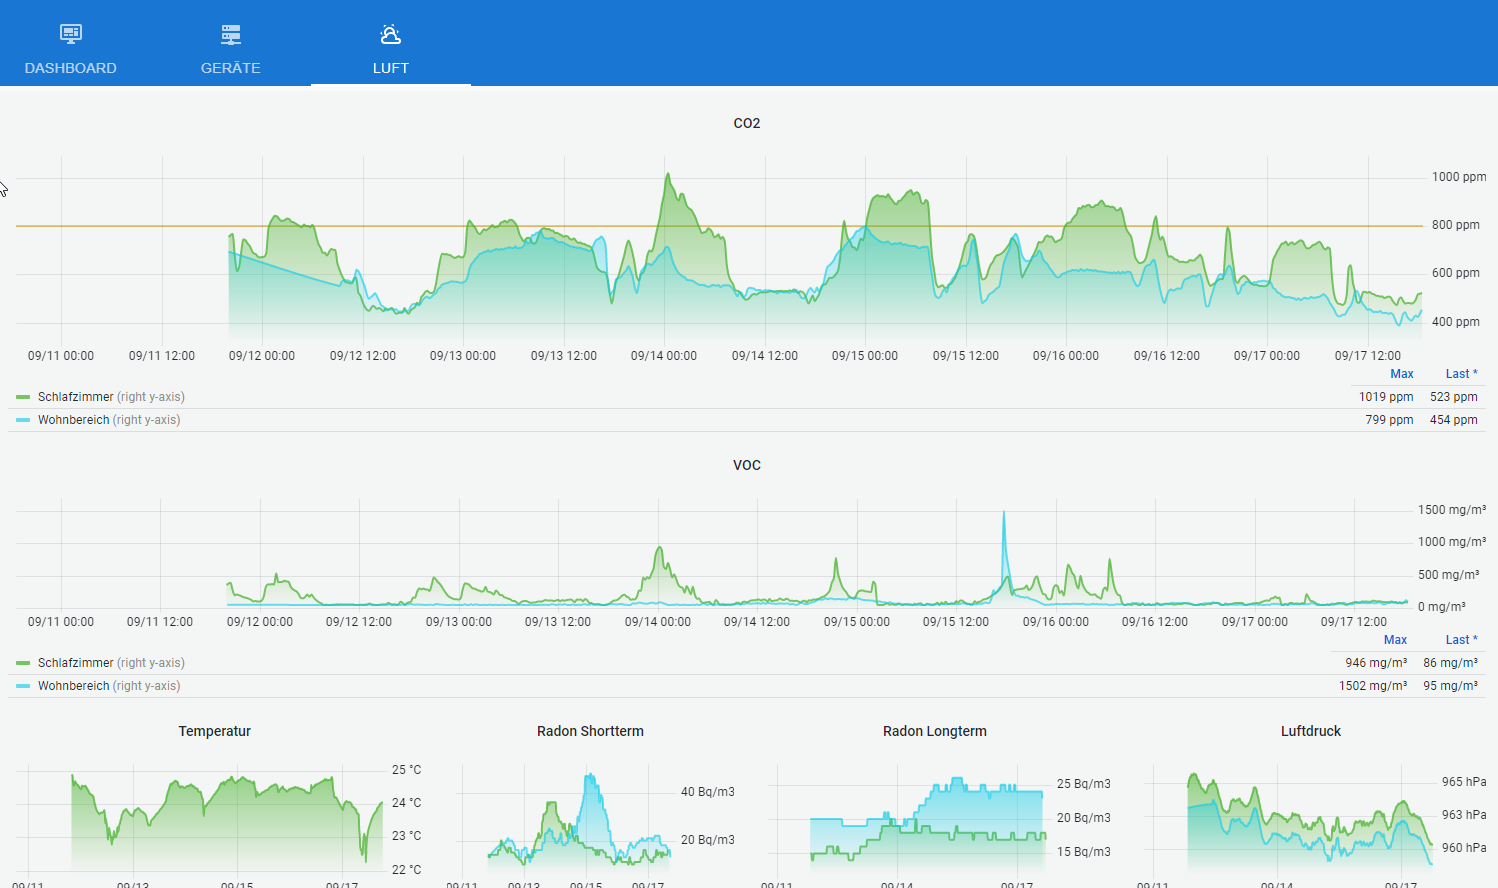Click the 1500 mg/m³ axis label
Image resolution: width=1498 pixels, height=888 pixels.
[1452, 510]
